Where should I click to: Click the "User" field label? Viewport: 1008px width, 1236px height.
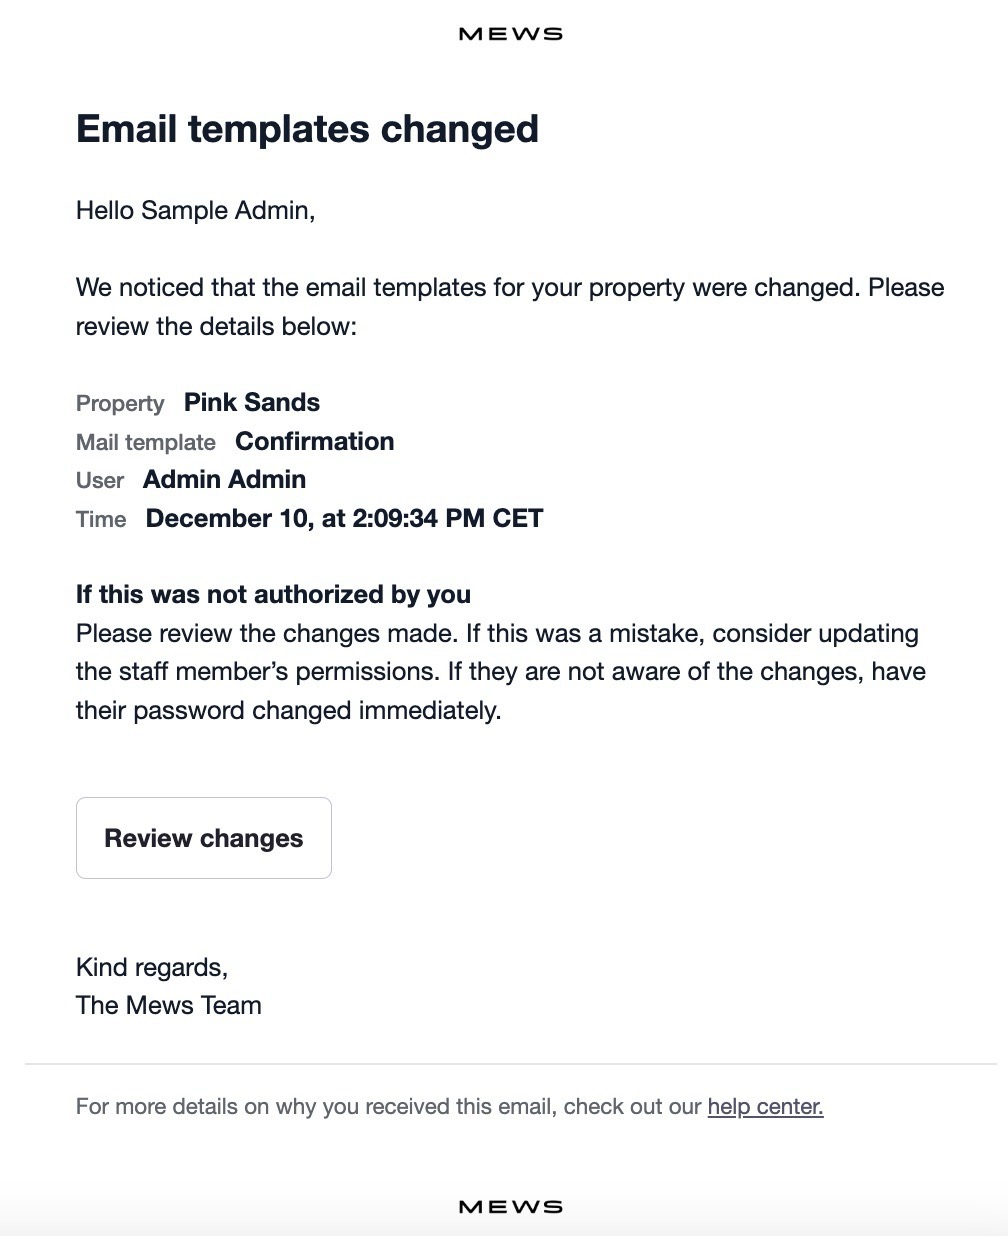(100, 481)
